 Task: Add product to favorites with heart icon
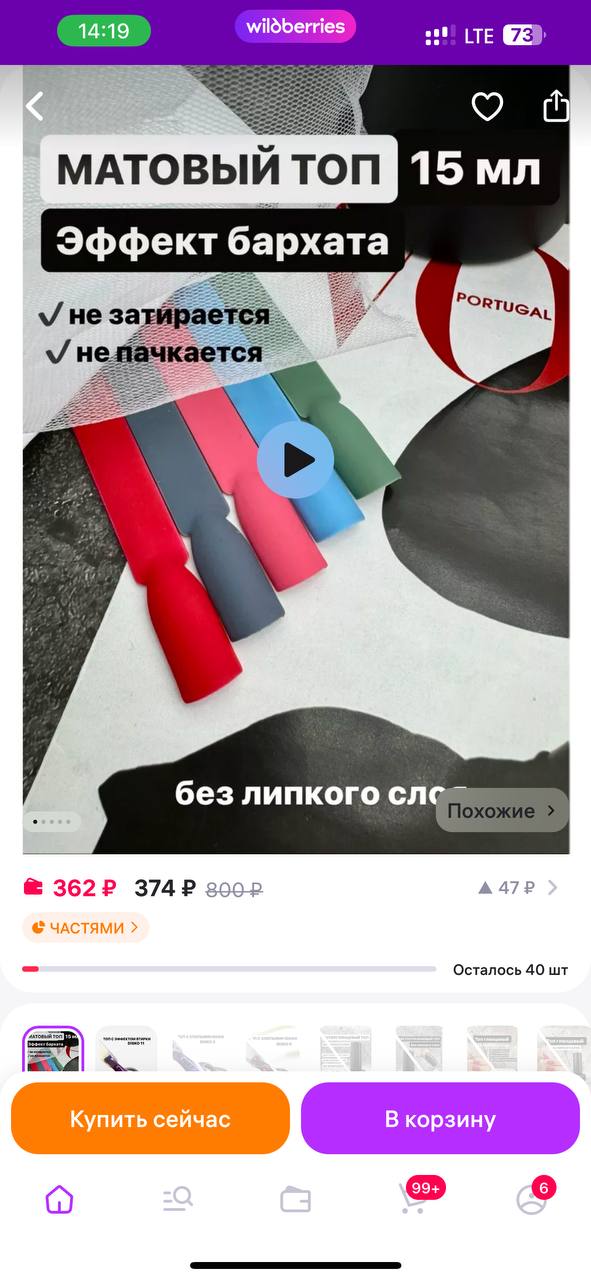[487, 106]
